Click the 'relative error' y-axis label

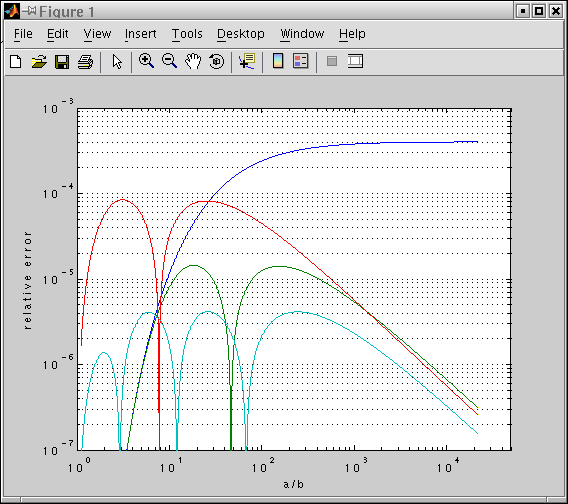(28, 280)
